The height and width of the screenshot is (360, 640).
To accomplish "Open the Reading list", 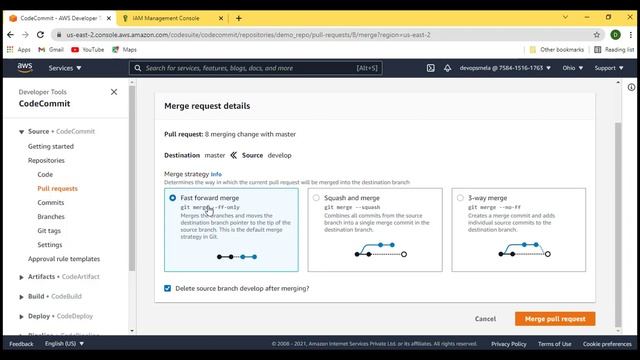I will 614,49.
